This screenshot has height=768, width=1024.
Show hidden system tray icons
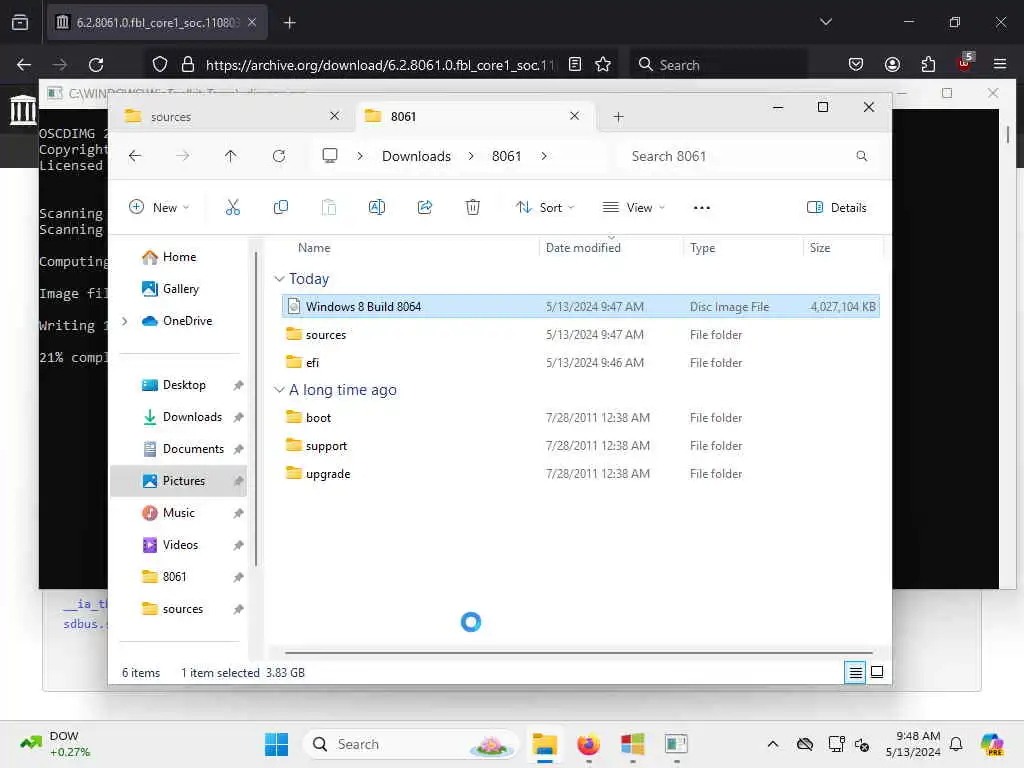click(773, 744)
